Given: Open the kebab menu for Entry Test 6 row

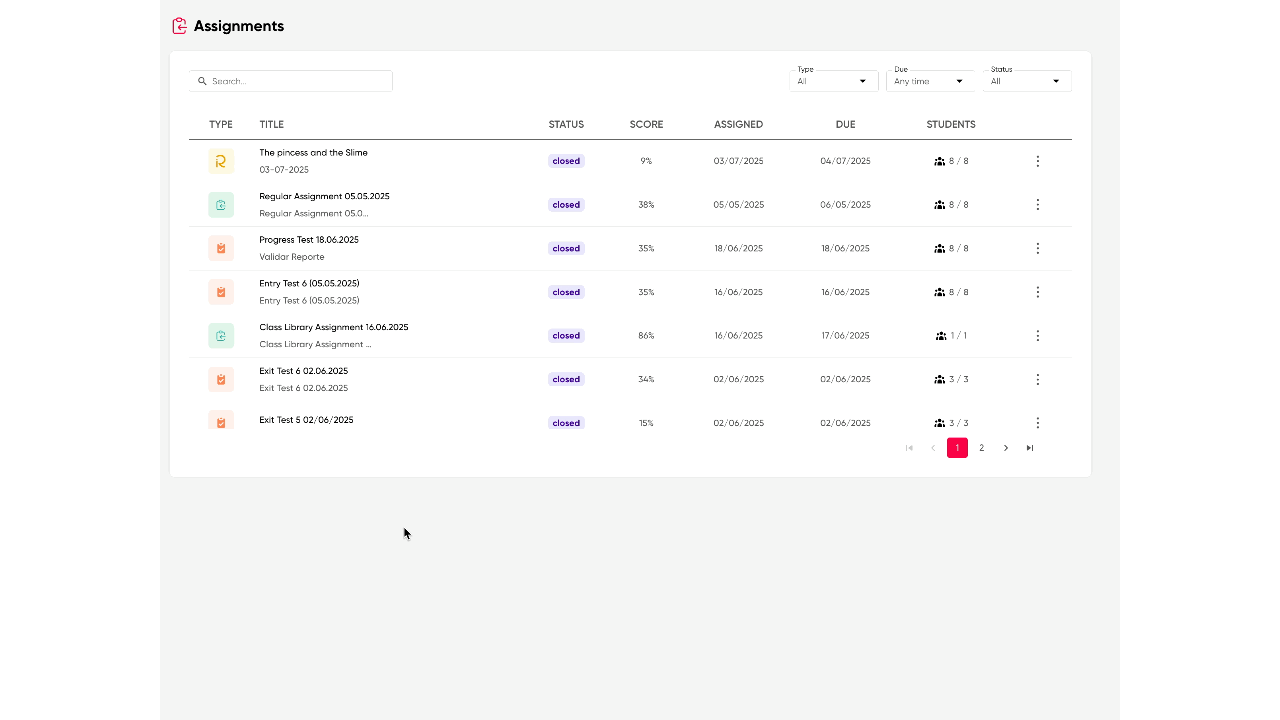Looking at the screenshot, I should point(1037,292).
